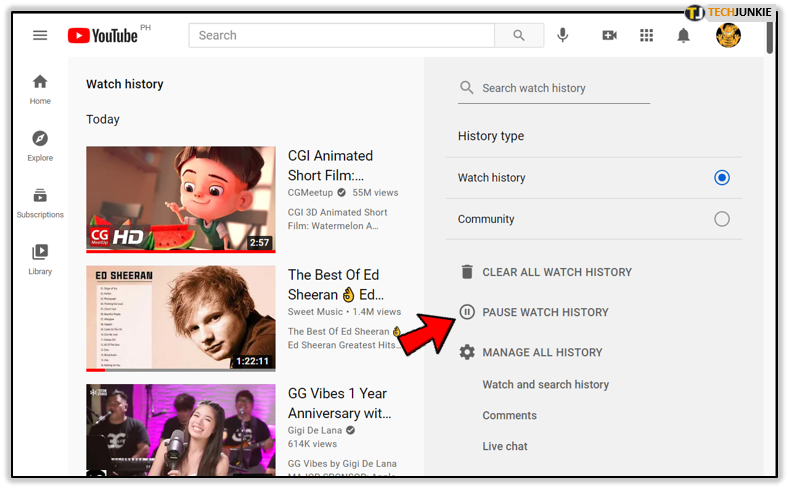Go to Home in sidebar
Viewport: 789px width, 489px height.
40,89
